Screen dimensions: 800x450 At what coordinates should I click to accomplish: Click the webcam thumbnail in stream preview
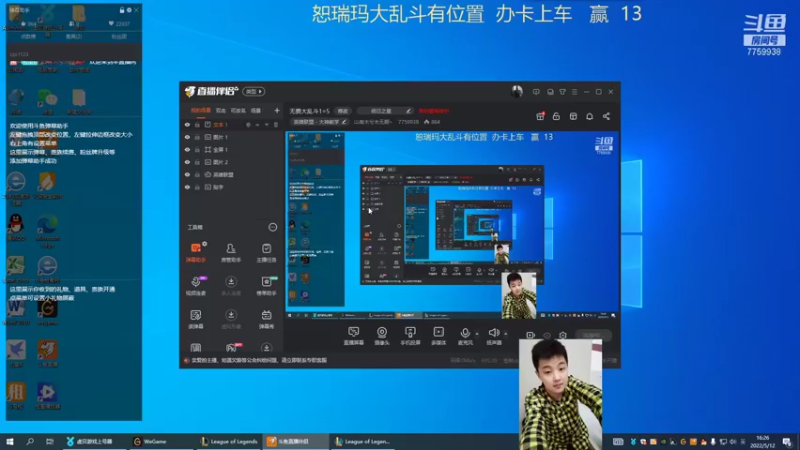pos(518,295)
